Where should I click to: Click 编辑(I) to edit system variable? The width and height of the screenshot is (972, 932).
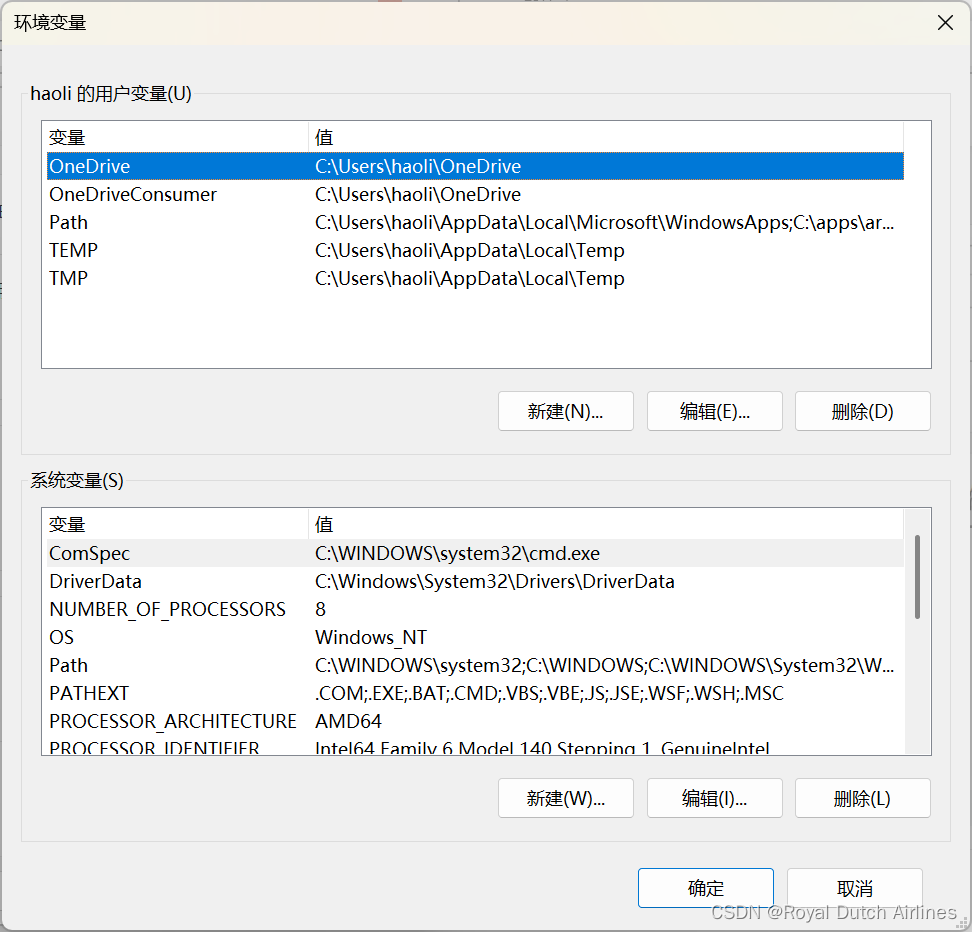click(x=714, y=798)
